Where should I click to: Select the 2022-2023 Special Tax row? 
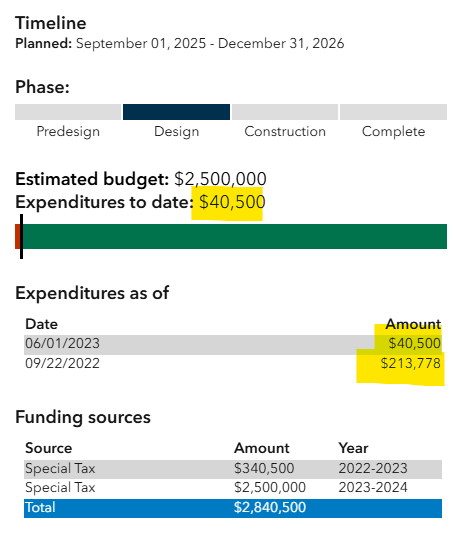(x=233, y=469)
